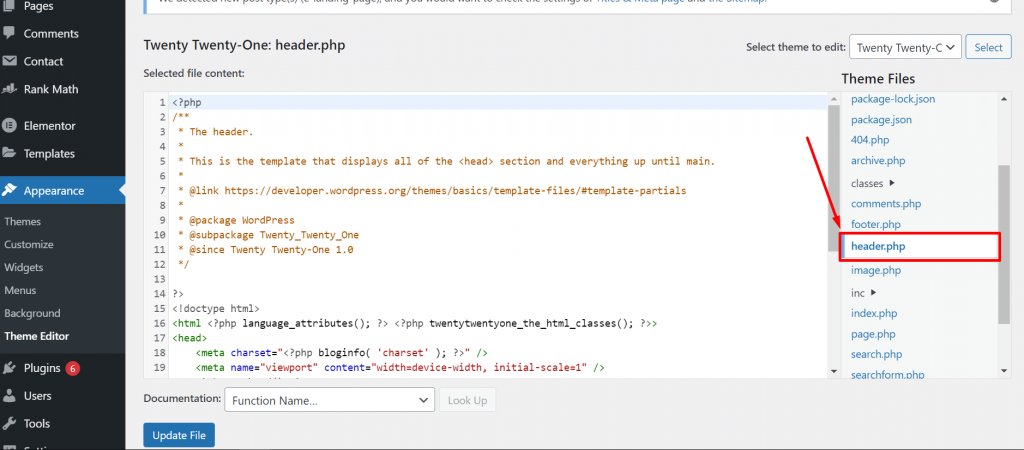Click the Plugins plug icon
This screenshot has height=450, width=1024.
(x=9, y=368)
